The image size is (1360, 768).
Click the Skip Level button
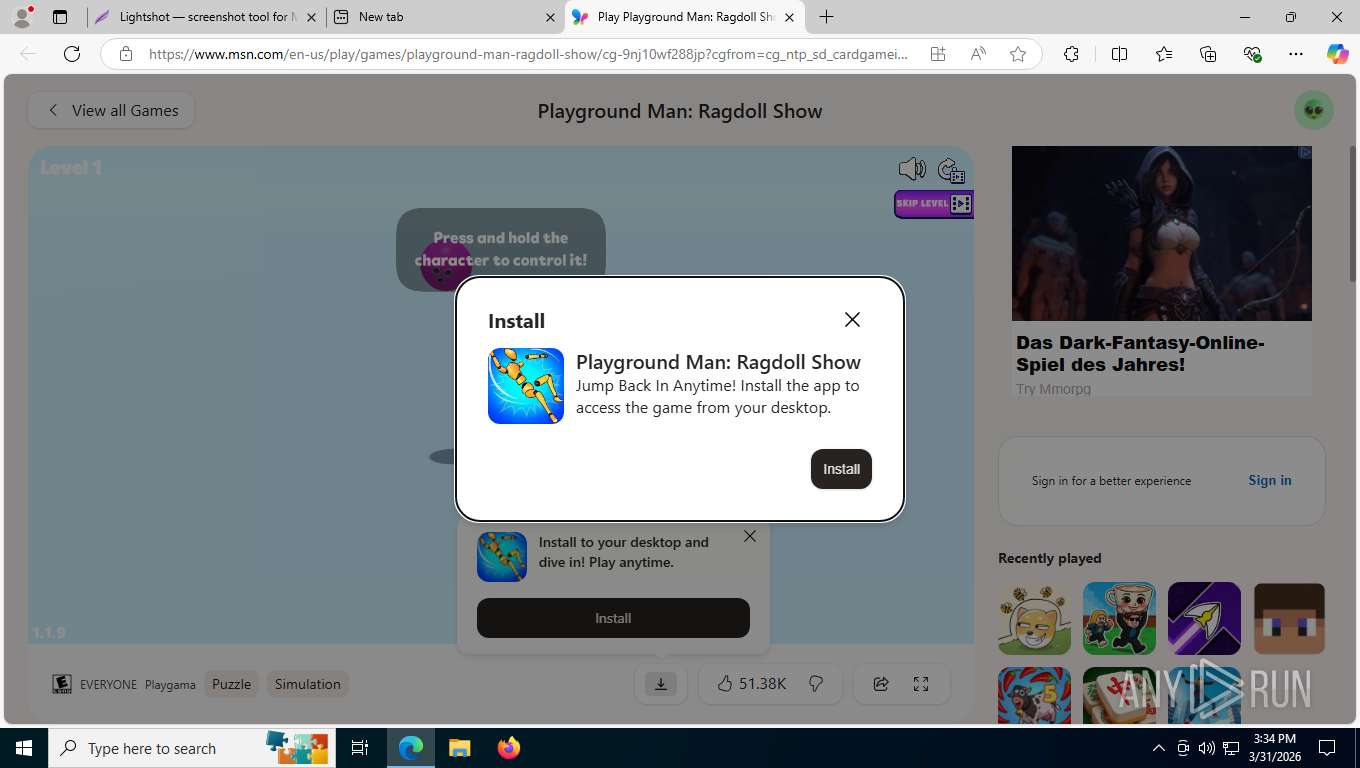pos(933,204)
